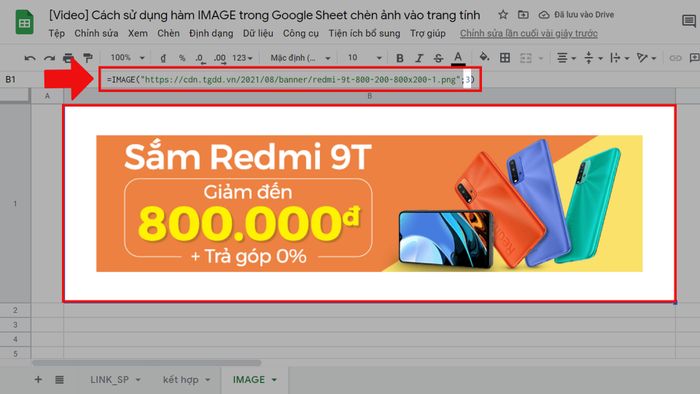Click the insert link icon

tap(675, 58)
